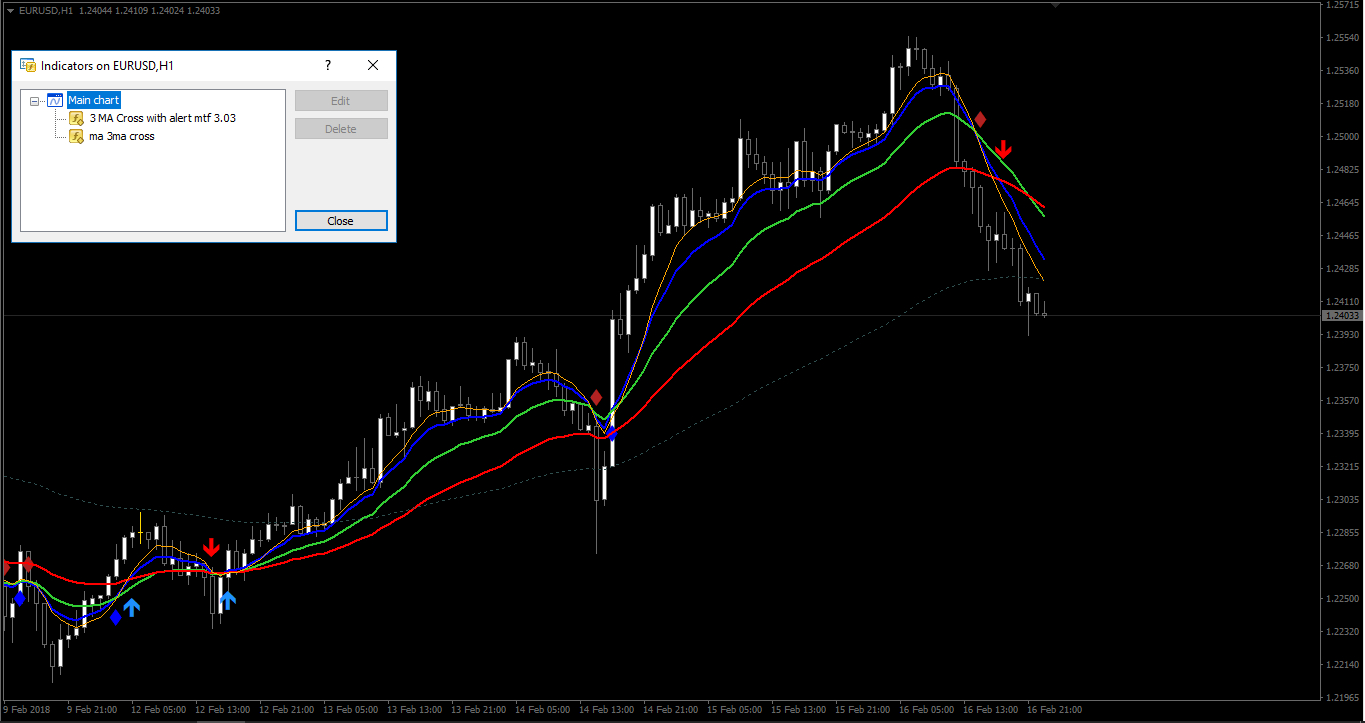Click the chart shift triangle on the top edge
Screen dimensions: 1365x723
(1053, 5)
